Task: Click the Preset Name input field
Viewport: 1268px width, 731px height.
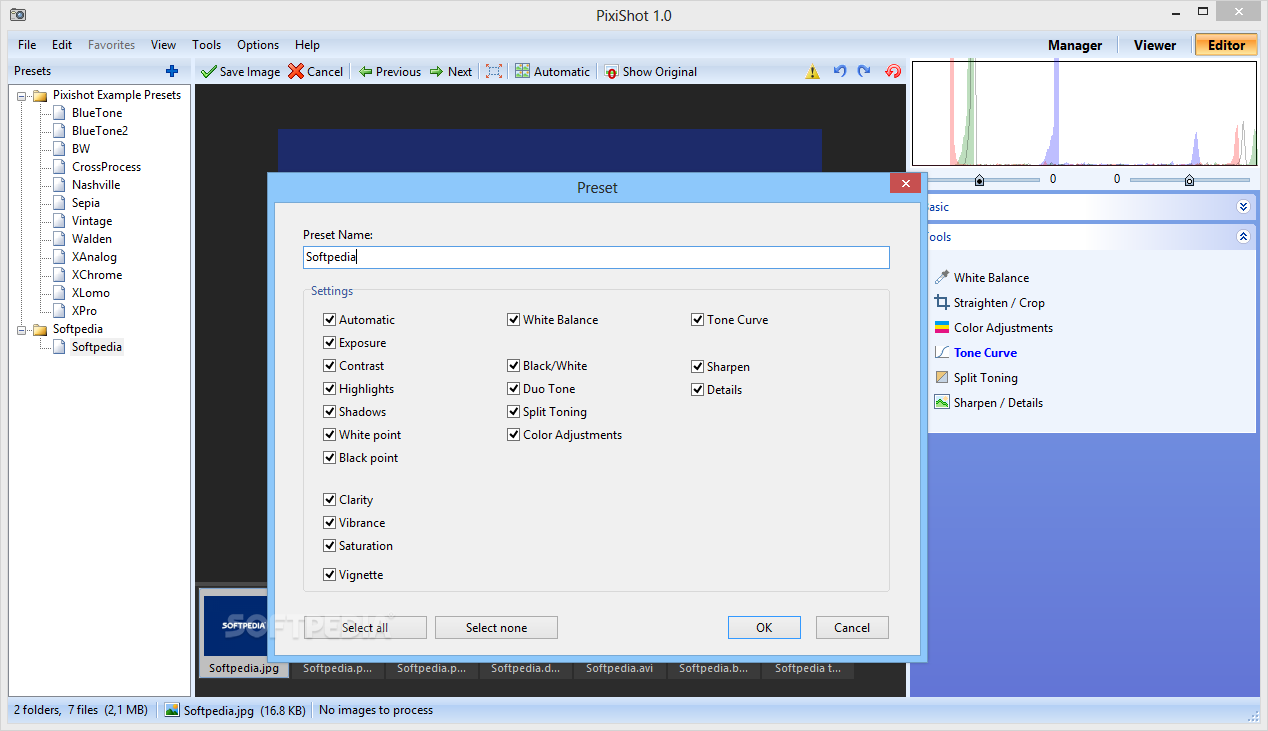Action: pyautogui.click(x=596, y=257)
